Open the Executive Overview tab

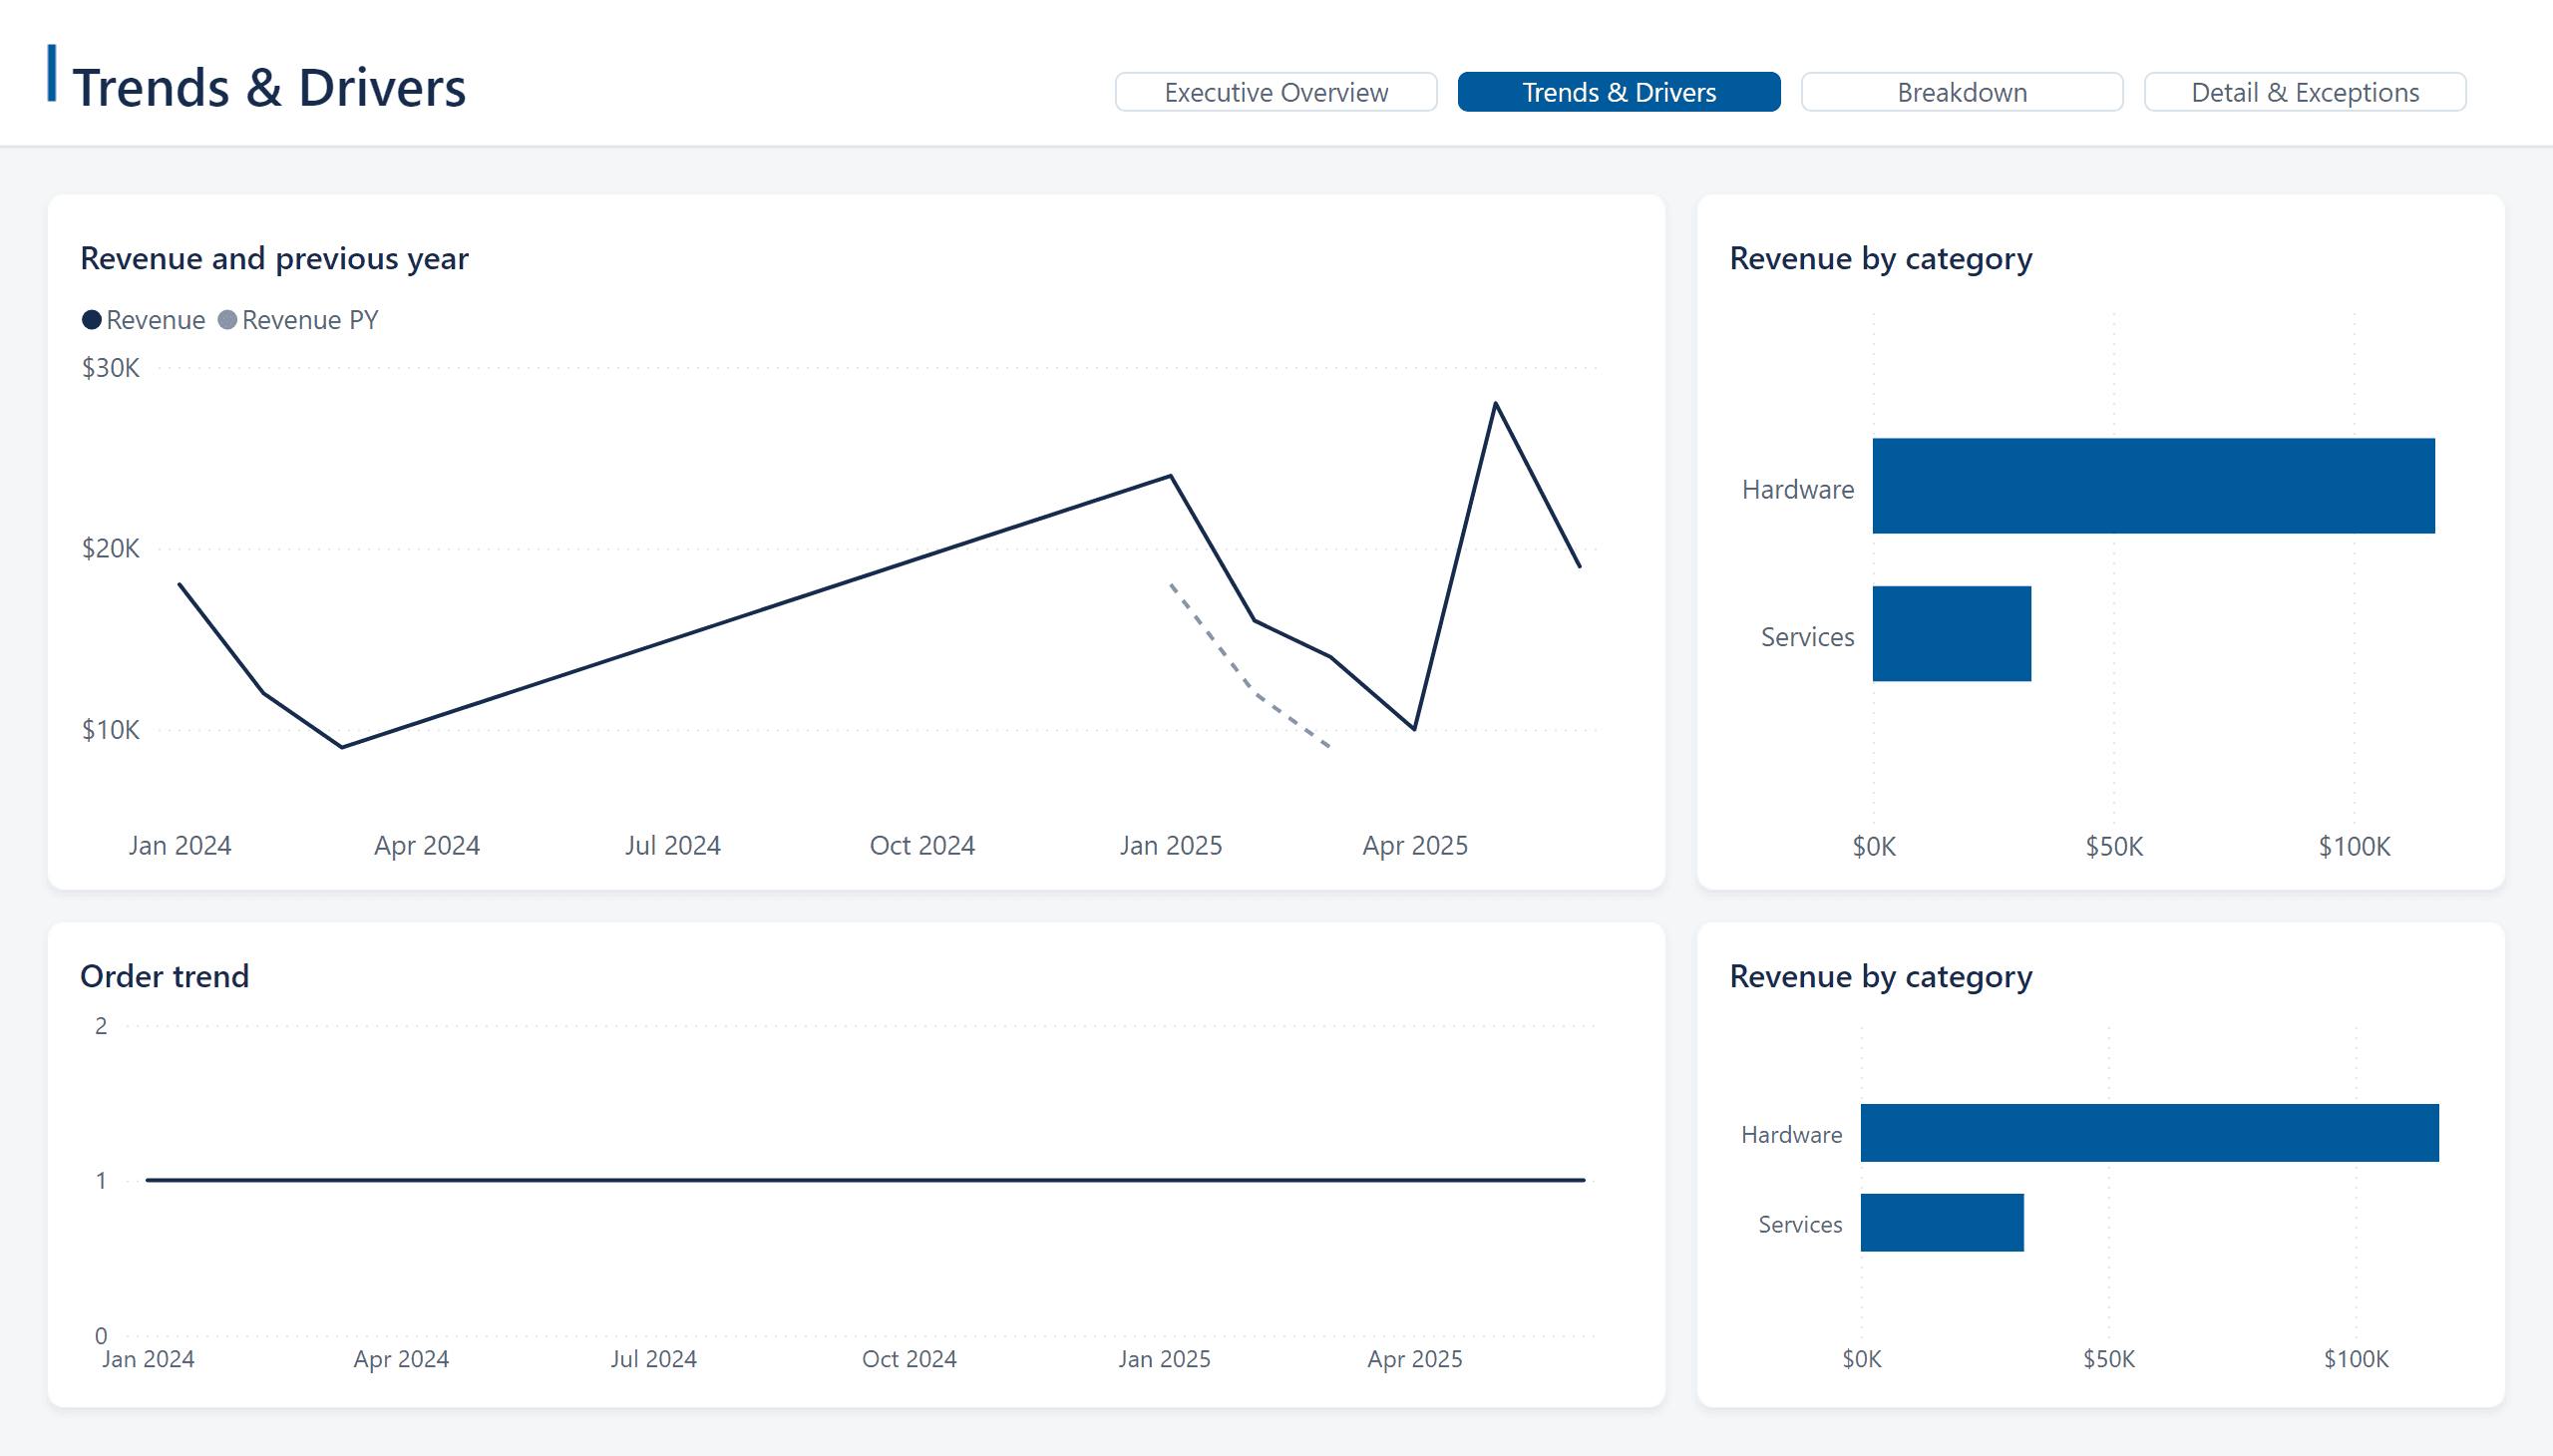(x=1275, y=92)
